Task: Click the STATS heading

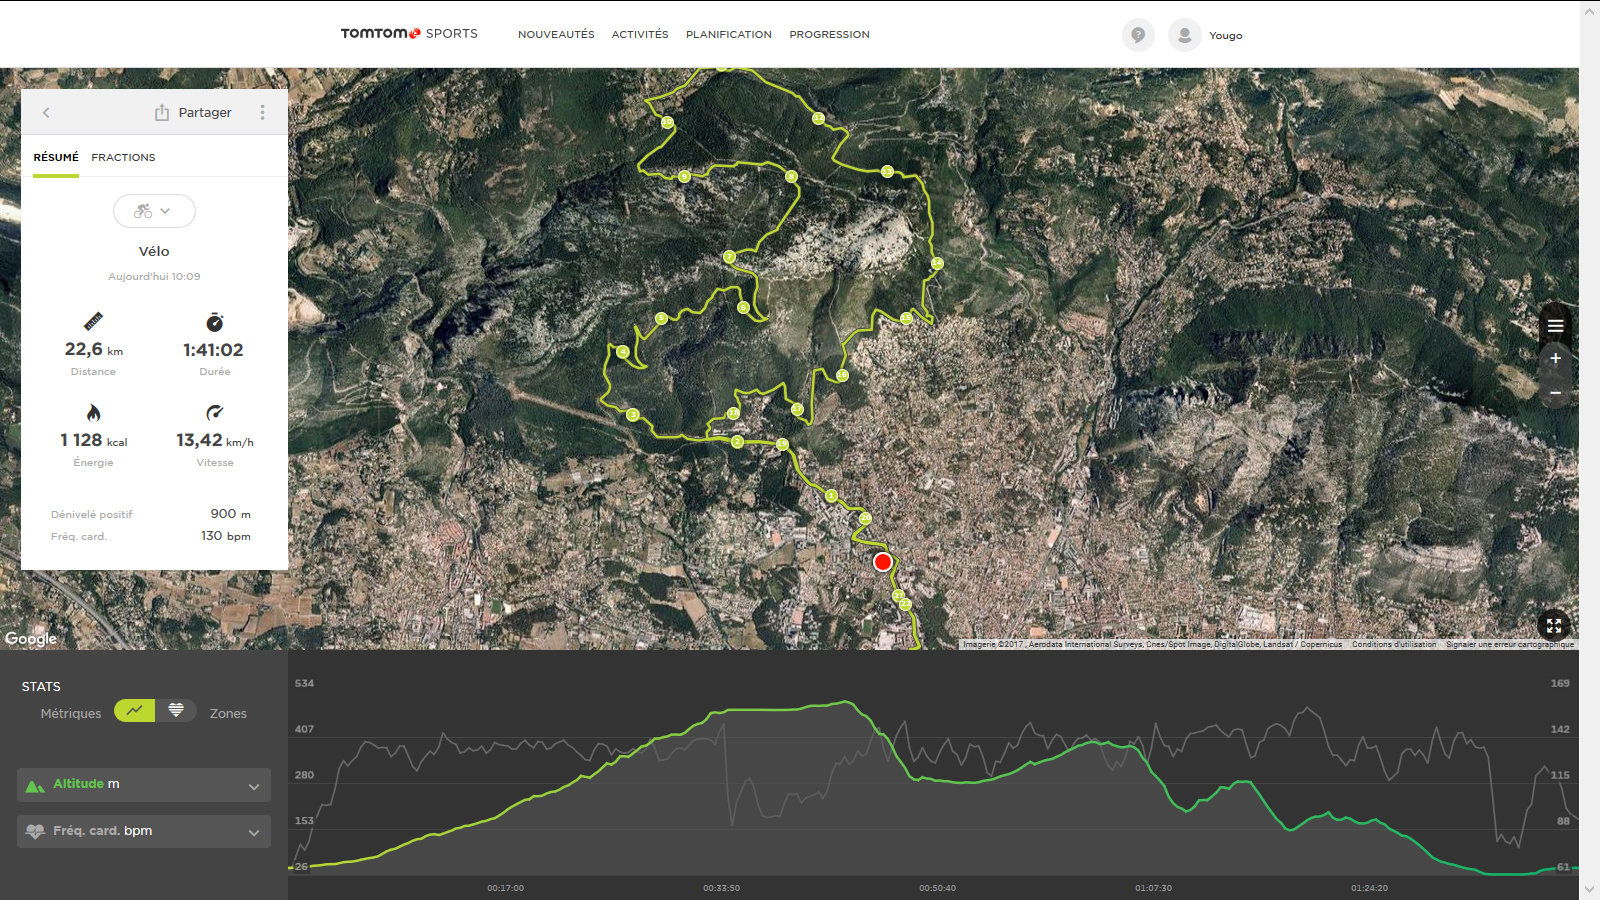Action: [x=41, y=687]
